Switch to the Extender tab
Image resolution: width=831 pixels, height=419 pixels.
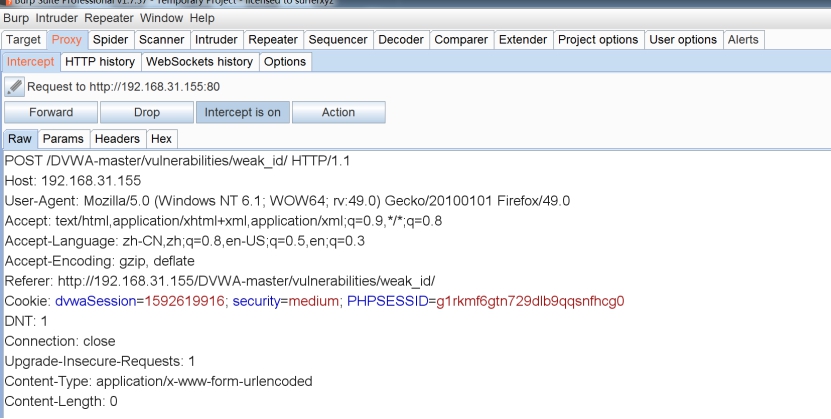tap(523, 40)
